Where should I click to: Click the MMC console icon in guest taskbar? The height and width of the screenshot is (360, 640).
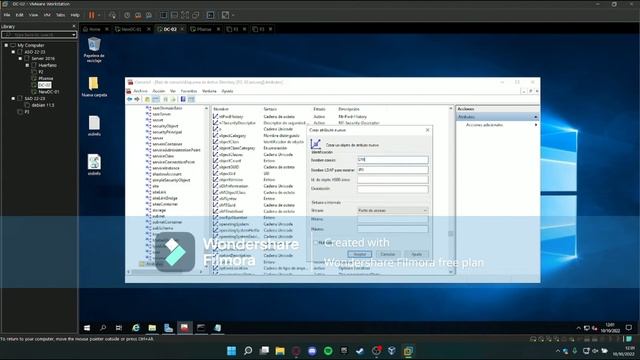(x=185, y=328)
